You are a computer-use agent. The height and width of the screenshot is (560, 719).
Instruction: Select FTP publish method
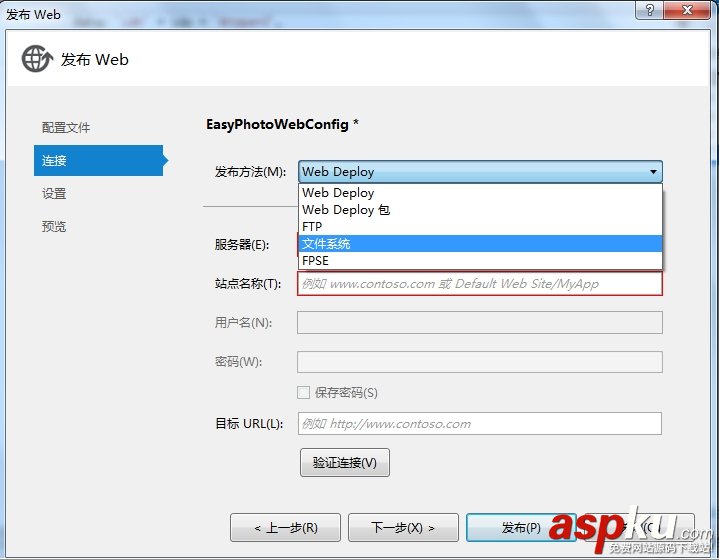[480, 227]
